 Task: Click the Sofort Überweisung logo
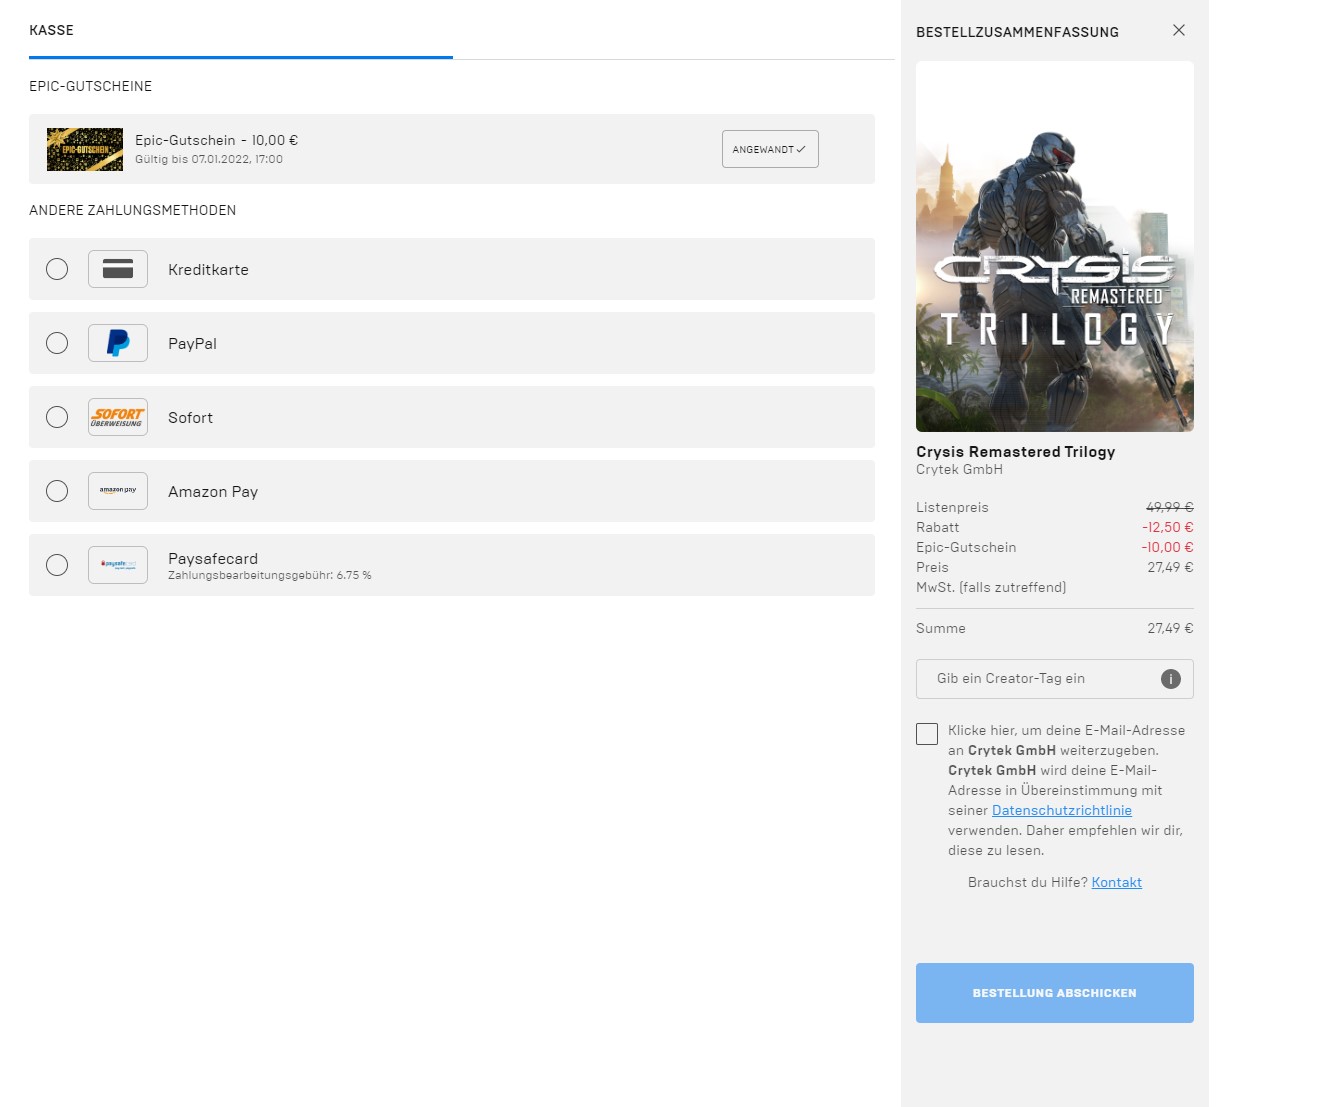coord(118,417)
